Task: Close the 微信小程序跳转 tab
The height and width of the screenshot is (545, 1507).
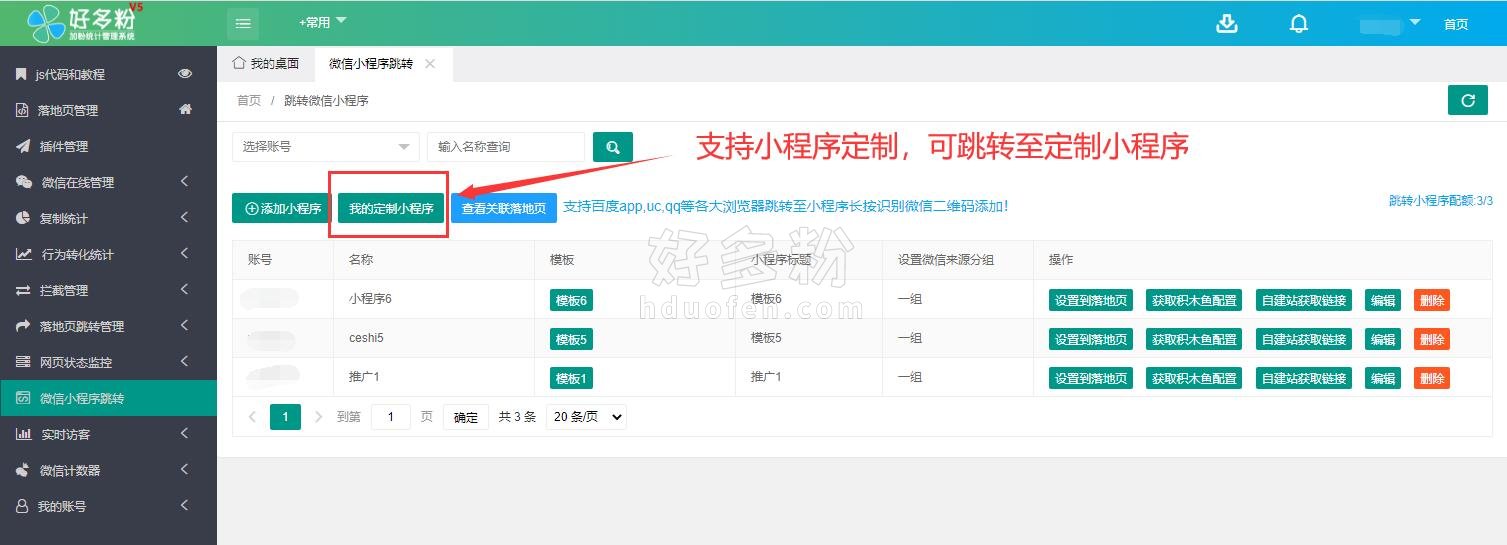Action: pyautogui.click(x=430, y=63)
